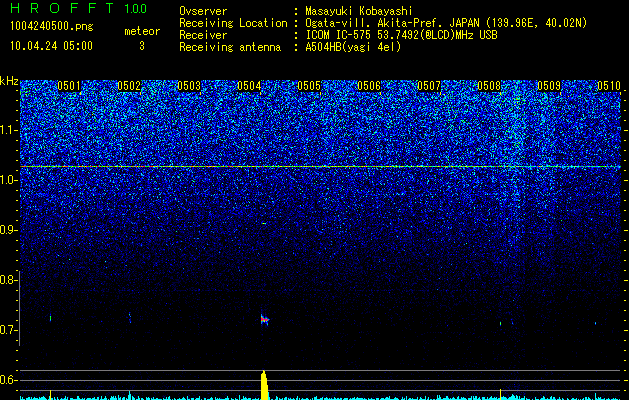Click the faint echo near 0502
Image resolution: width=629 pixels, height=400 pixels.
click(x=130, y=317)
